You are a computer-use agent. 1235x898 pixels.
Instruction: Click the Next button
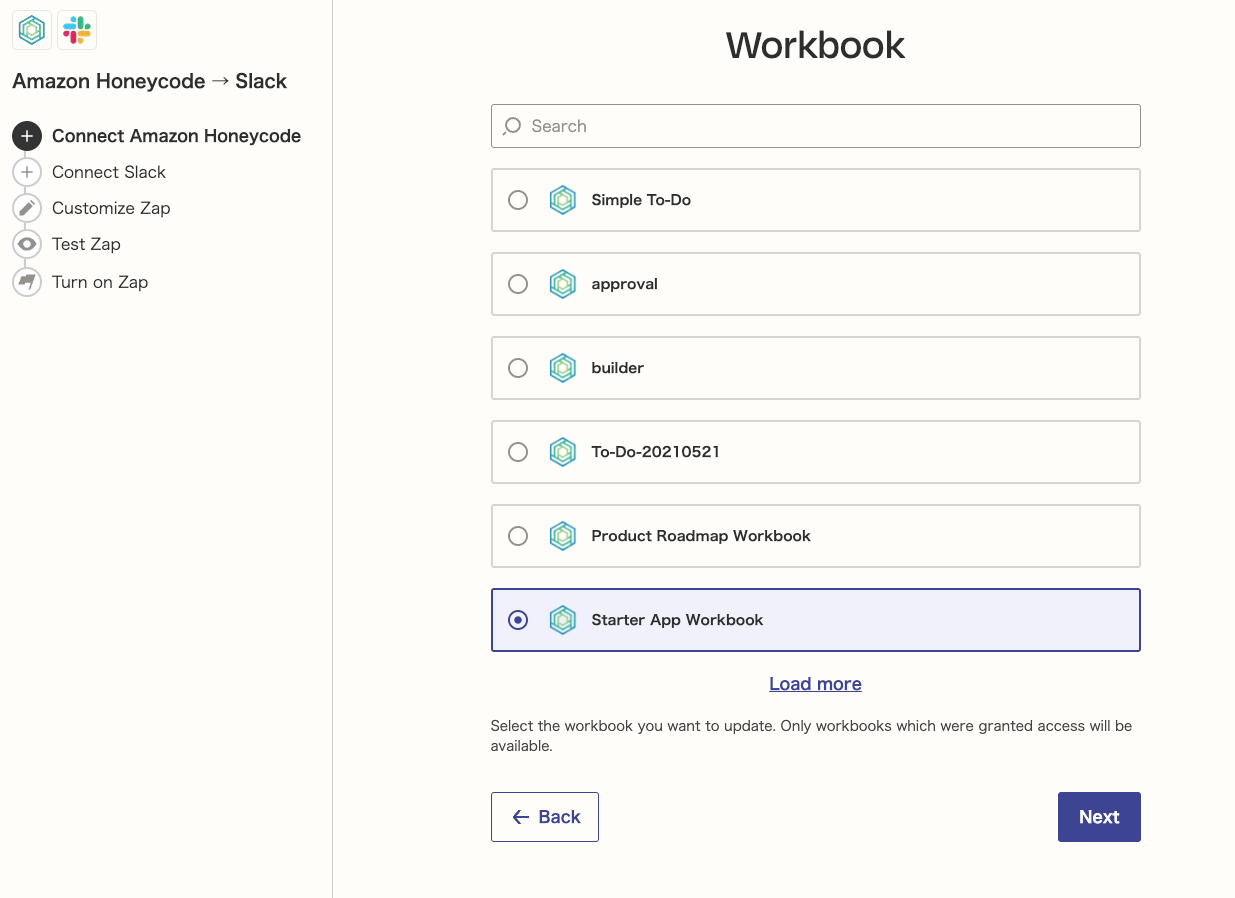1098,816
